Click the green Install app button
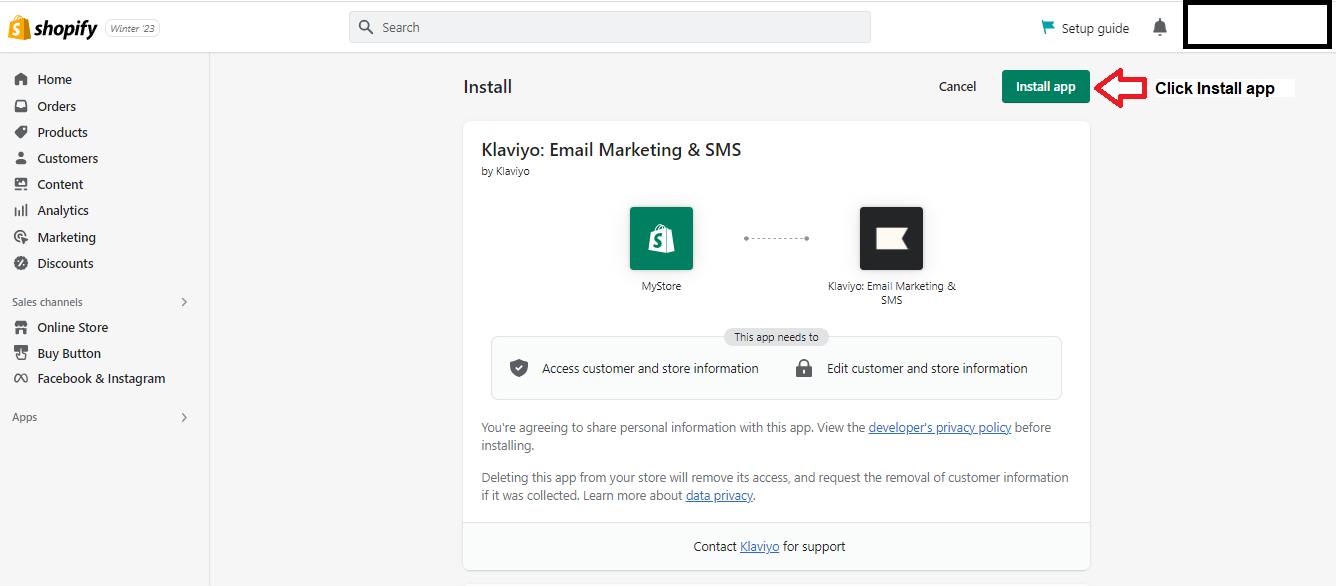The image size is (1336, 586). click(1046, 87)
